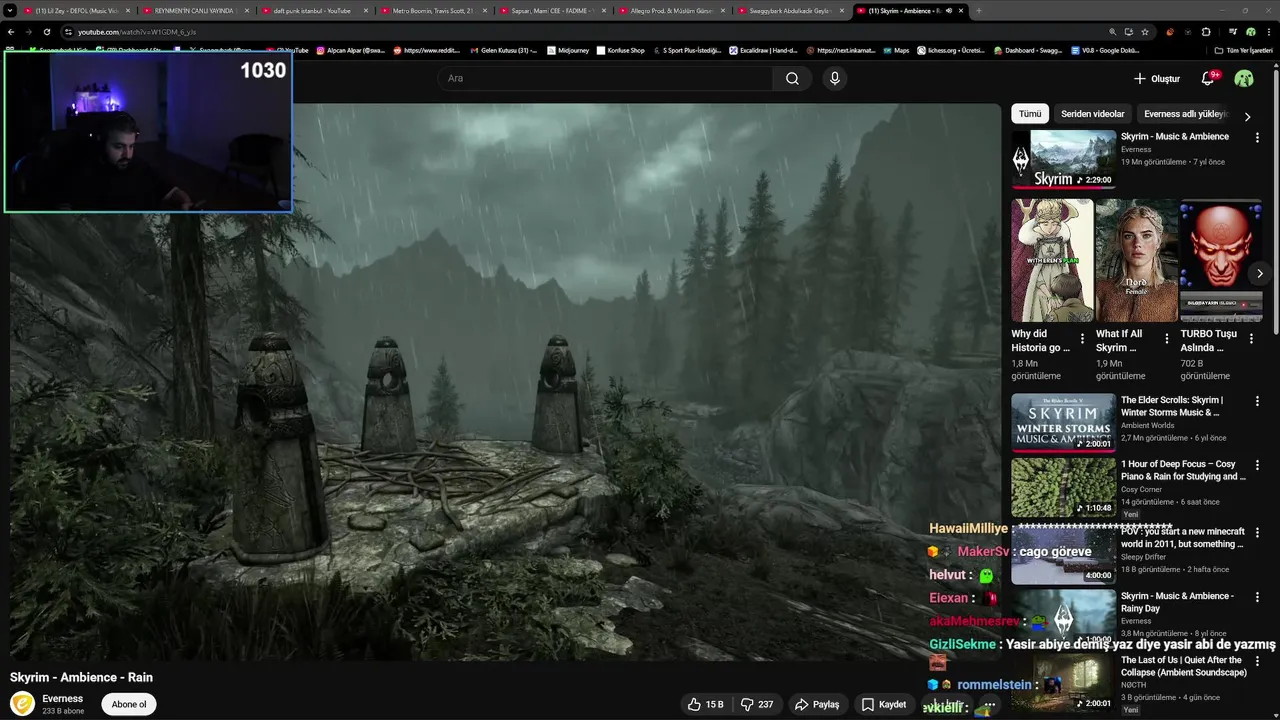Open the Oluştur create menu
1280x720 pixels.
click(x=1157, y=78)
